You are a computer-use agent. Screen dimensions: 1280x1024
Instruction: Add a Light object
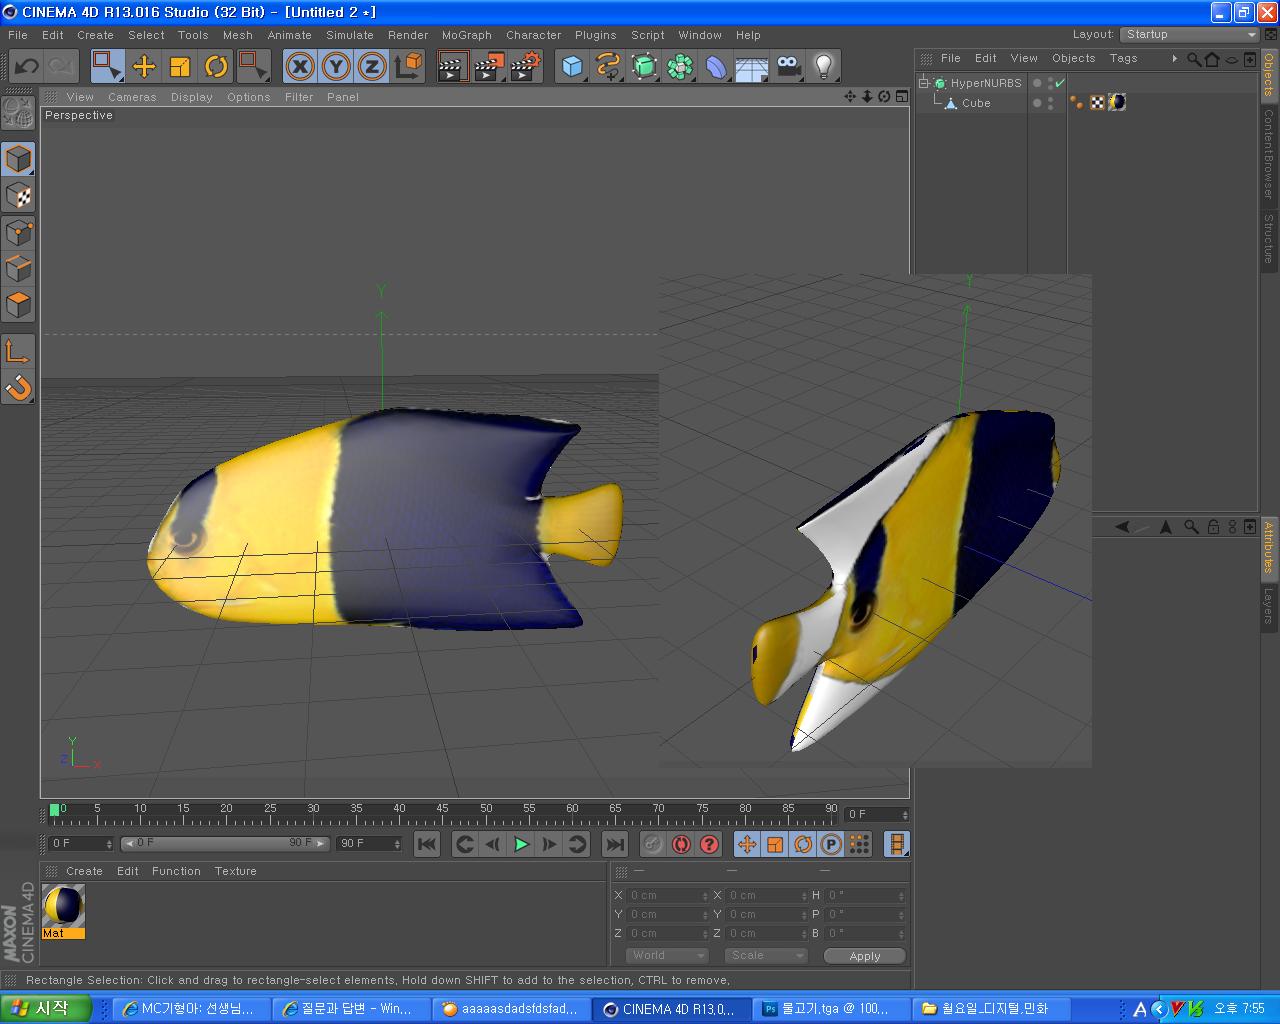point(824,67)
